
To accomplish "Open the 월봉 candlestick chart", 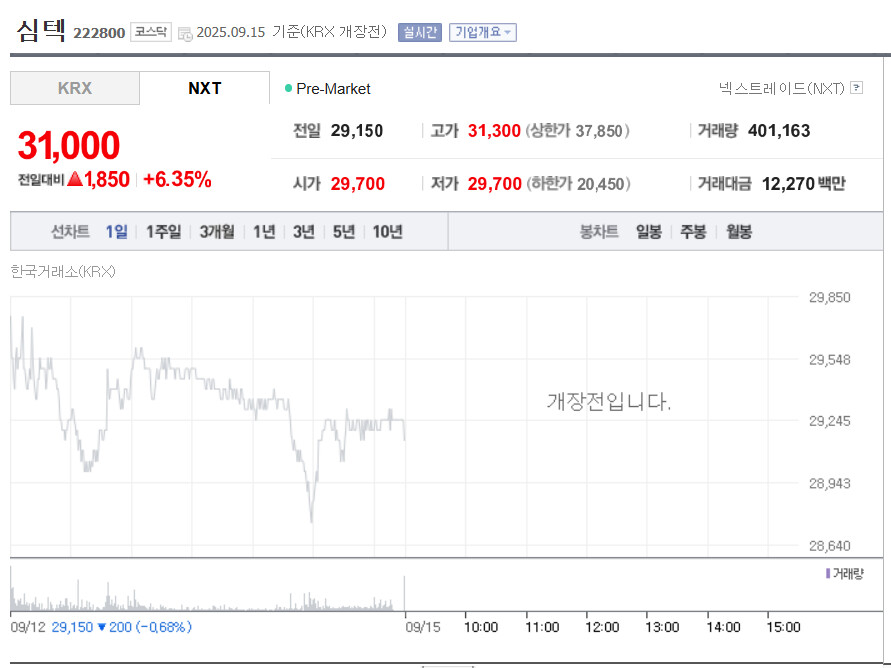I will pos(739,232).
